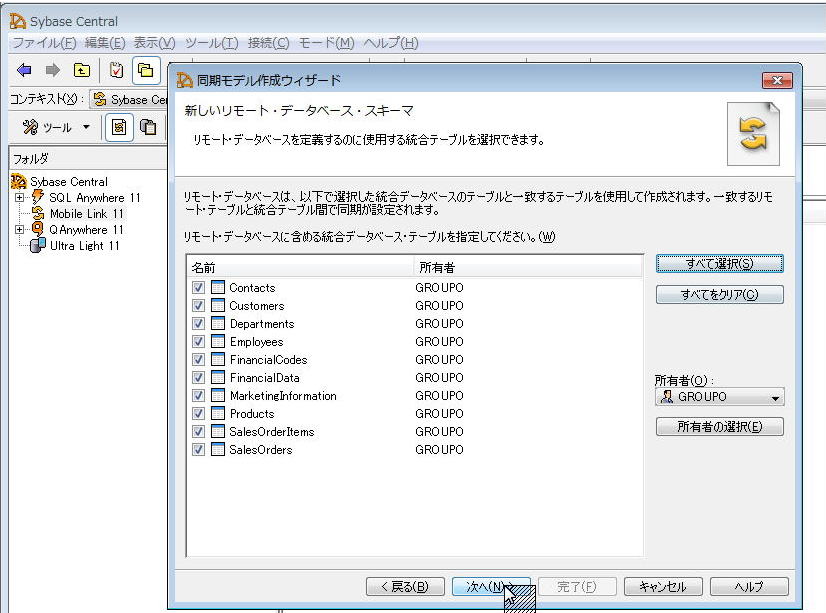Expand the SQL Anywhere 11 tree node
The height and width of the screenshot is (613, 826).
coord(19,198)
